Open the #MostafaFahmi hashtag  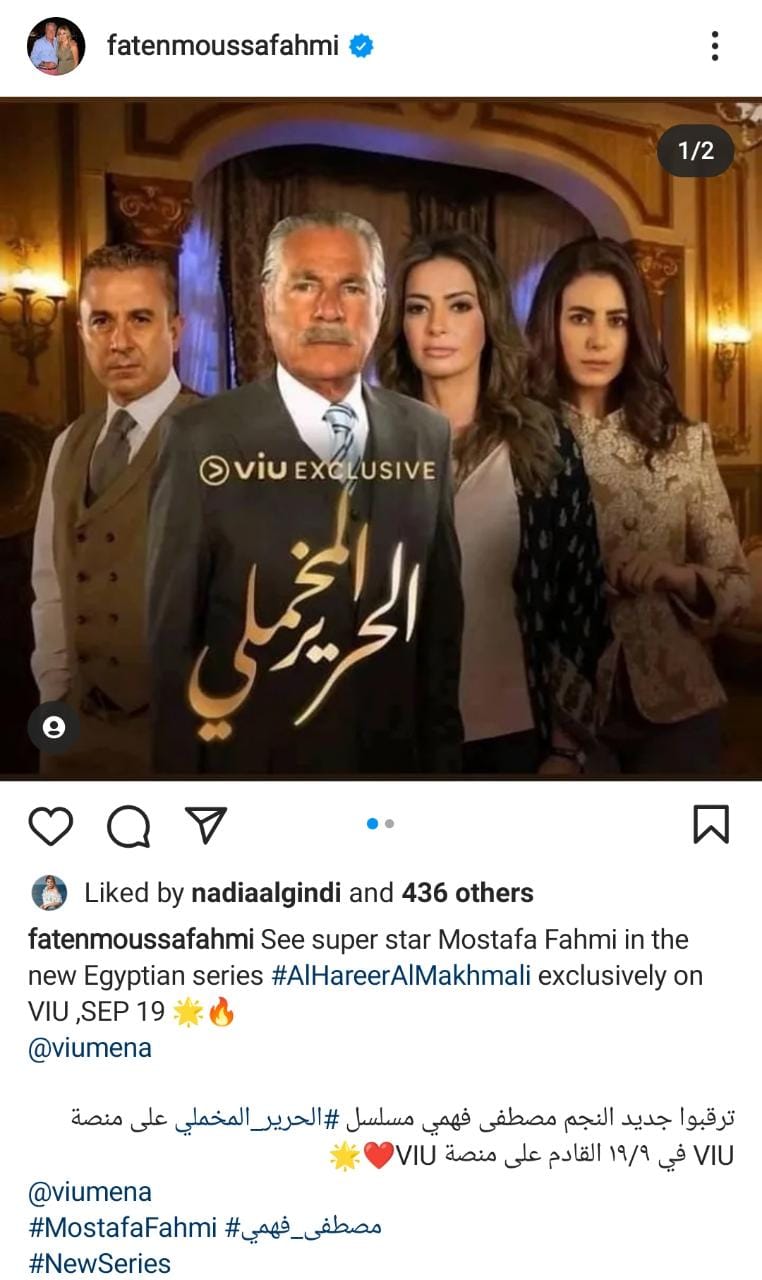pyautogui.click(x=122, y=1228)
